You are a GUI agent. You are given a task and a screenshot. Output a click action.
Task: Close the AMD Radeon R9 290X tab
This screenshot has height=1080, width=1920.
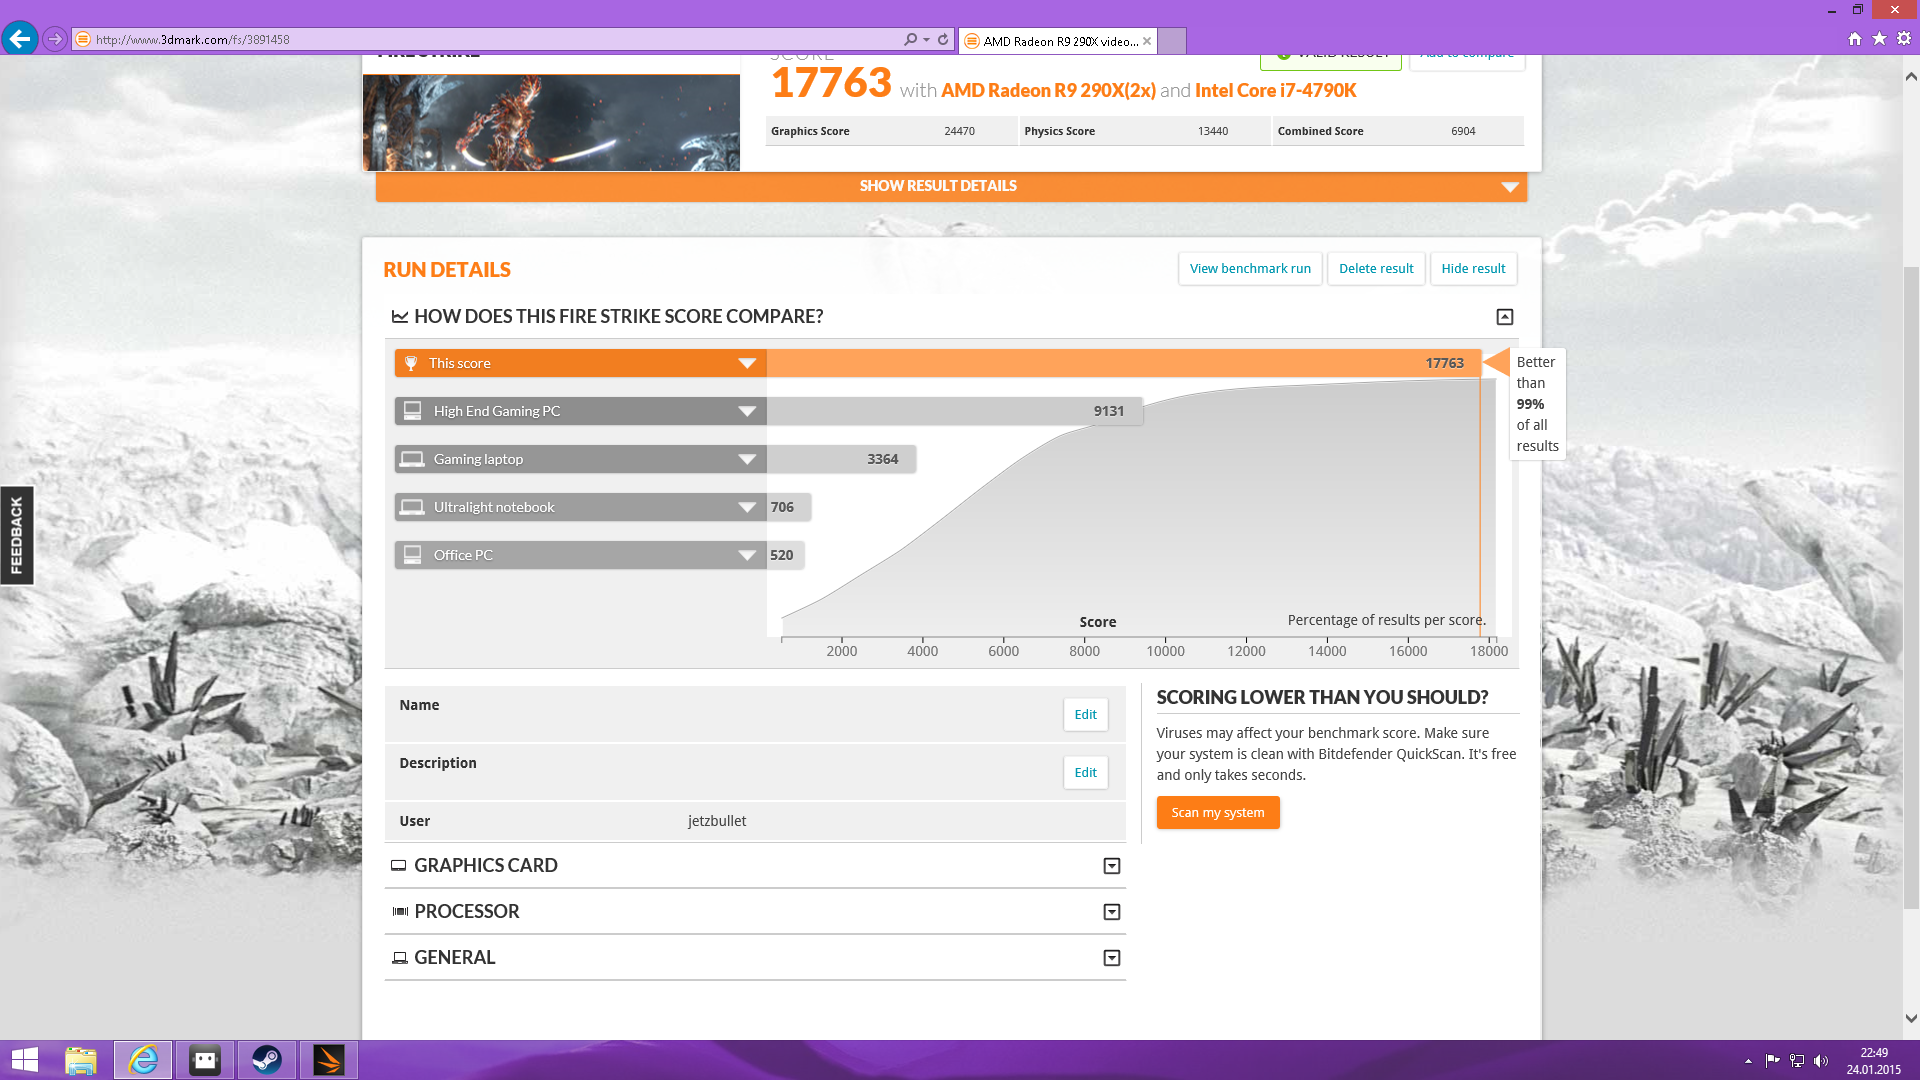coord(1147,41)
